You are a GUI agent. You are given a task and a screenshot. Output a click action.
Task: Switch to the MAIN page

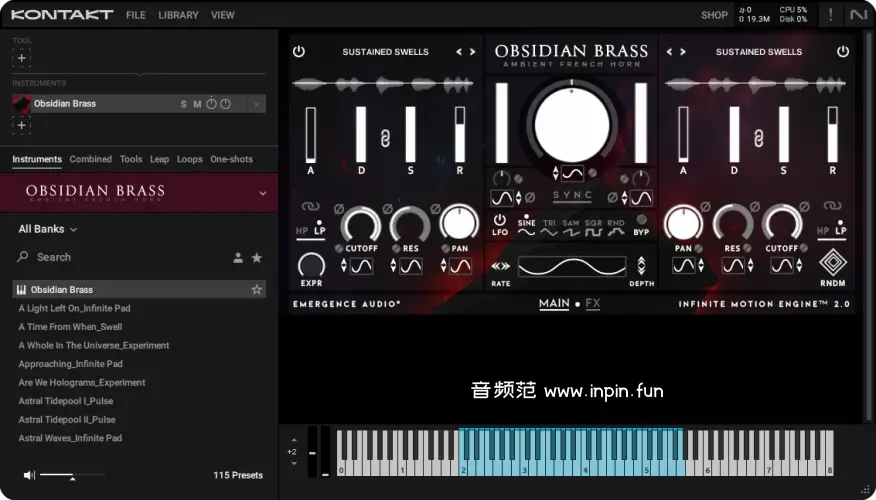(554, 303)
